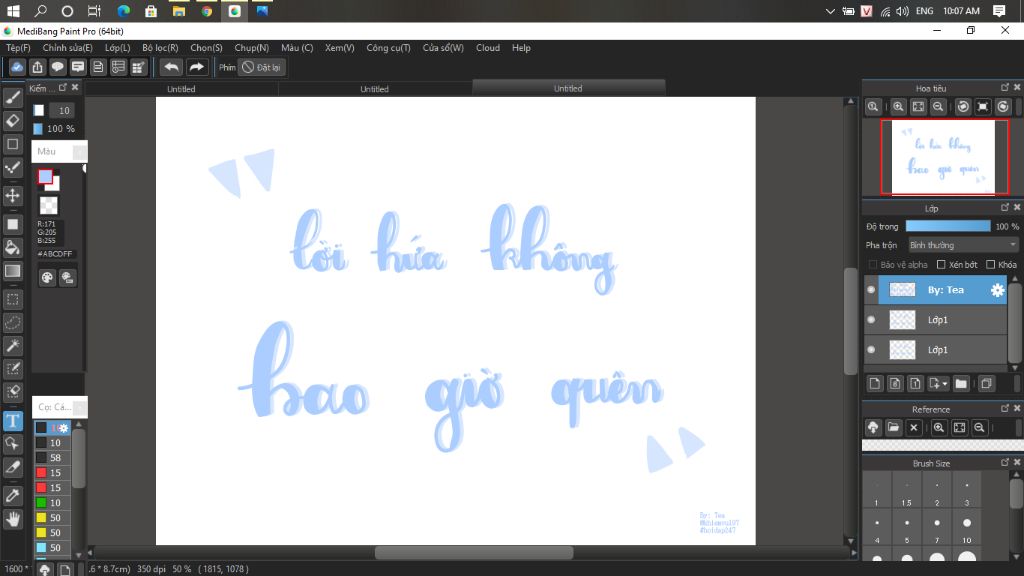This screenshot has height=576, width=1024.
Task: Open Windows Start menu
Action: click(x=13, y=11)
